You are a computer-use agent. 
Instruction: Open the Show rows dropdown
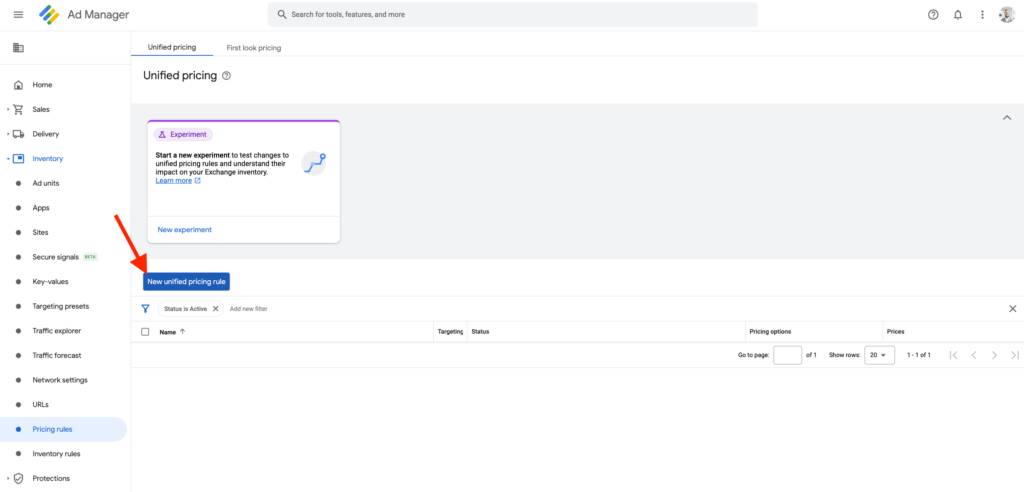[x=879, y=355]
